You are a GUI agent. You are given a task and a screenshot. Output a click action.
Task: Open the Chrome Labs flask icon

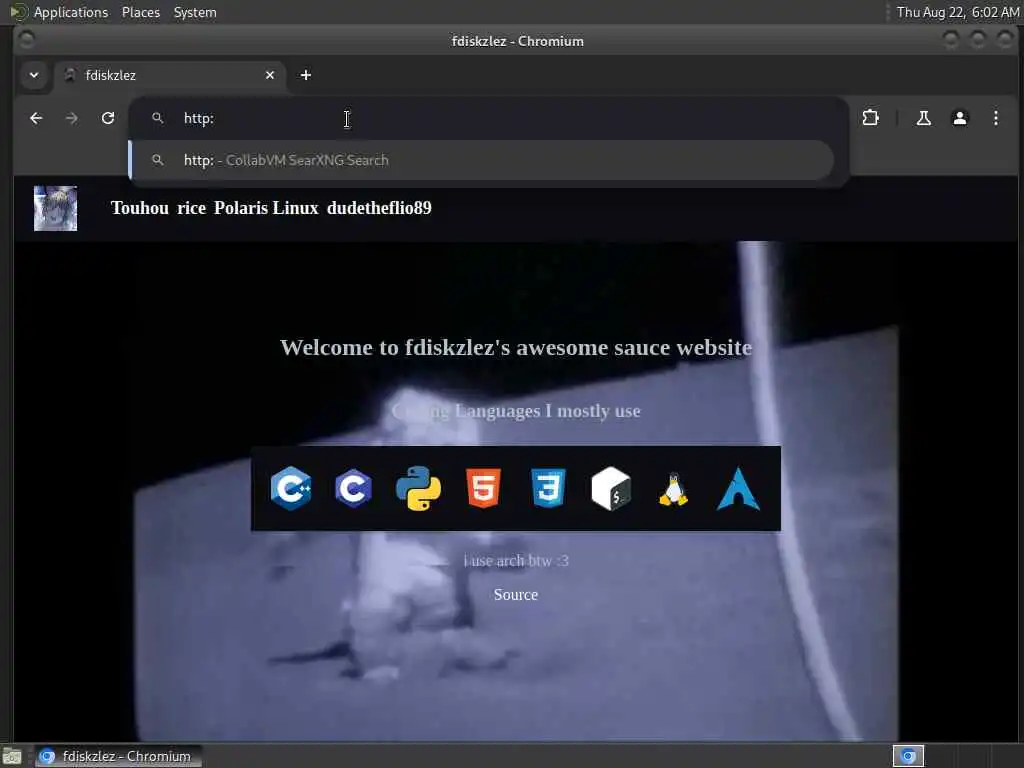coord(923,118)
